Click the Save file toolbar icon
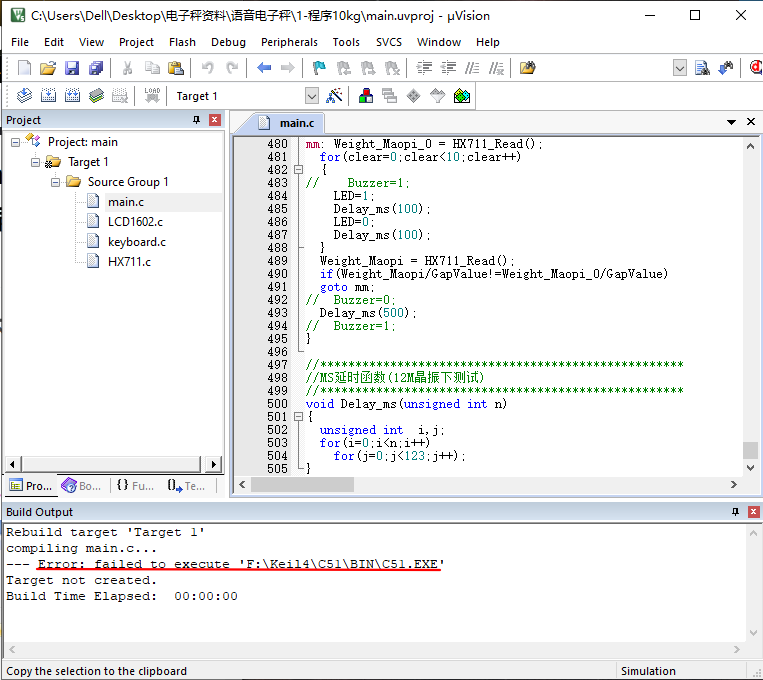 click(x=72, y=68)
